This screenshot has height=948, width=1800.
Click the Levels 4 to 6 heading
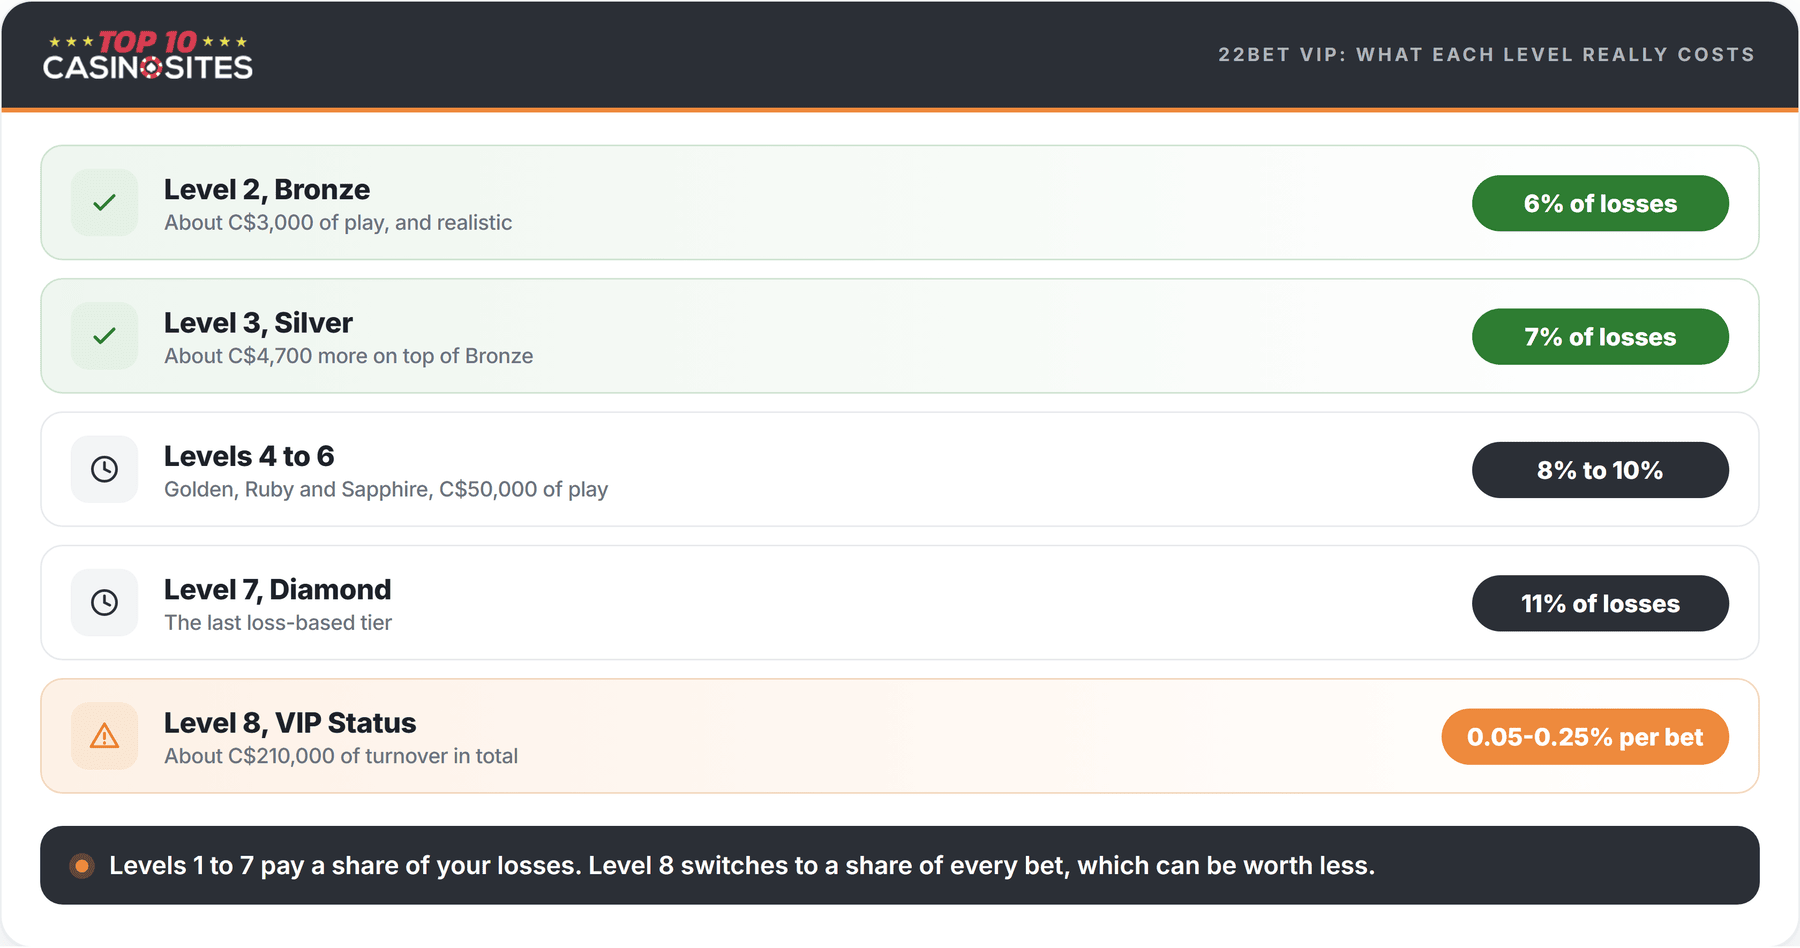coord(249,456)
